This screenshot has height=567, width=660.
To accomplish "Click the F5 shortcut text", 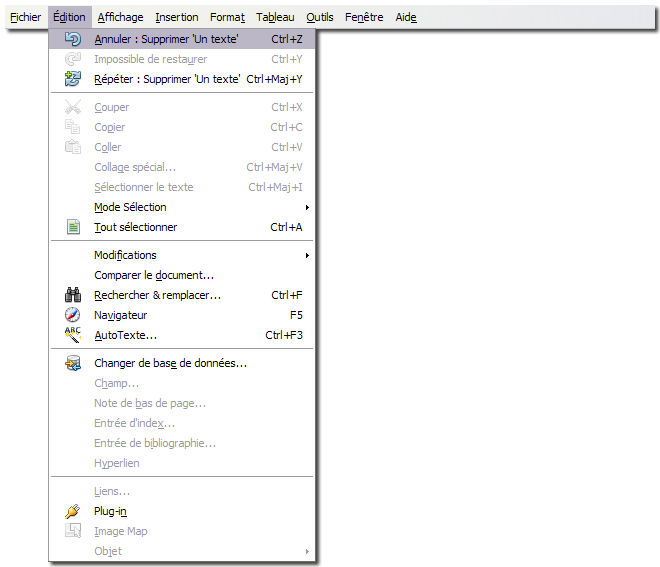I will click(296, 315).
